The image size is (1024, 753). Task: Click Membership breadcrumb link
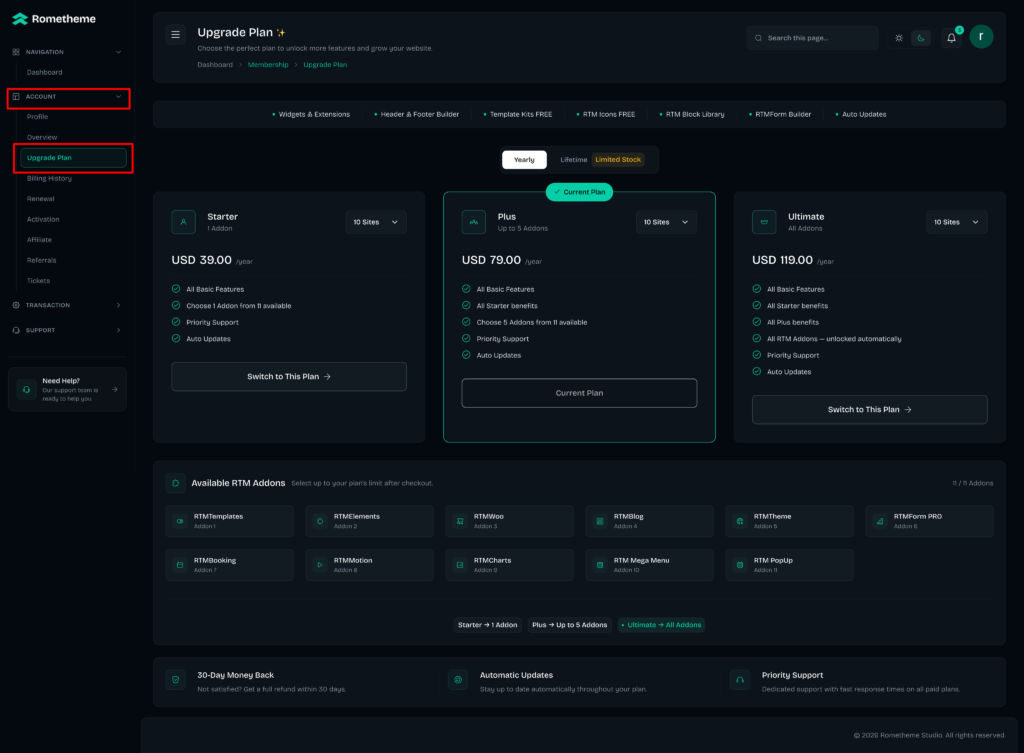click(268, 65)
